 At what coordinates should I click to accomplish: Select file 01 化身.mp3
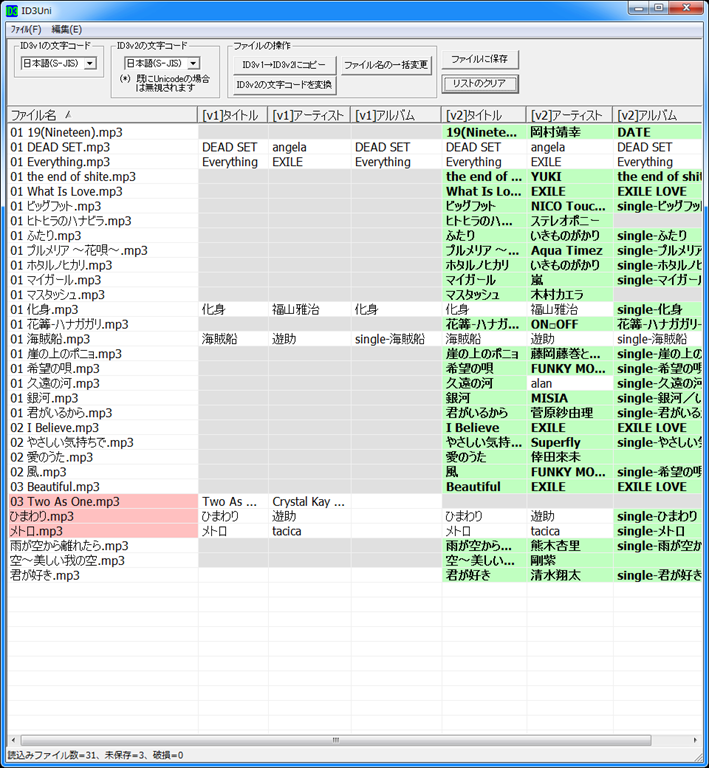(45, 310)
